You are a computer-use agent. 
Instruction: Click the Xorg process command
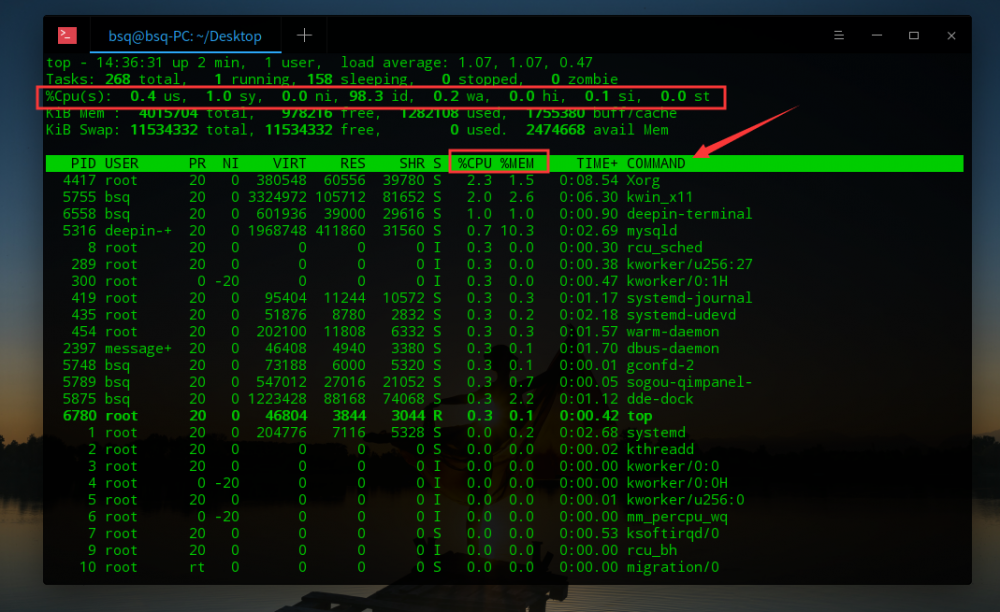pos(643,180)
